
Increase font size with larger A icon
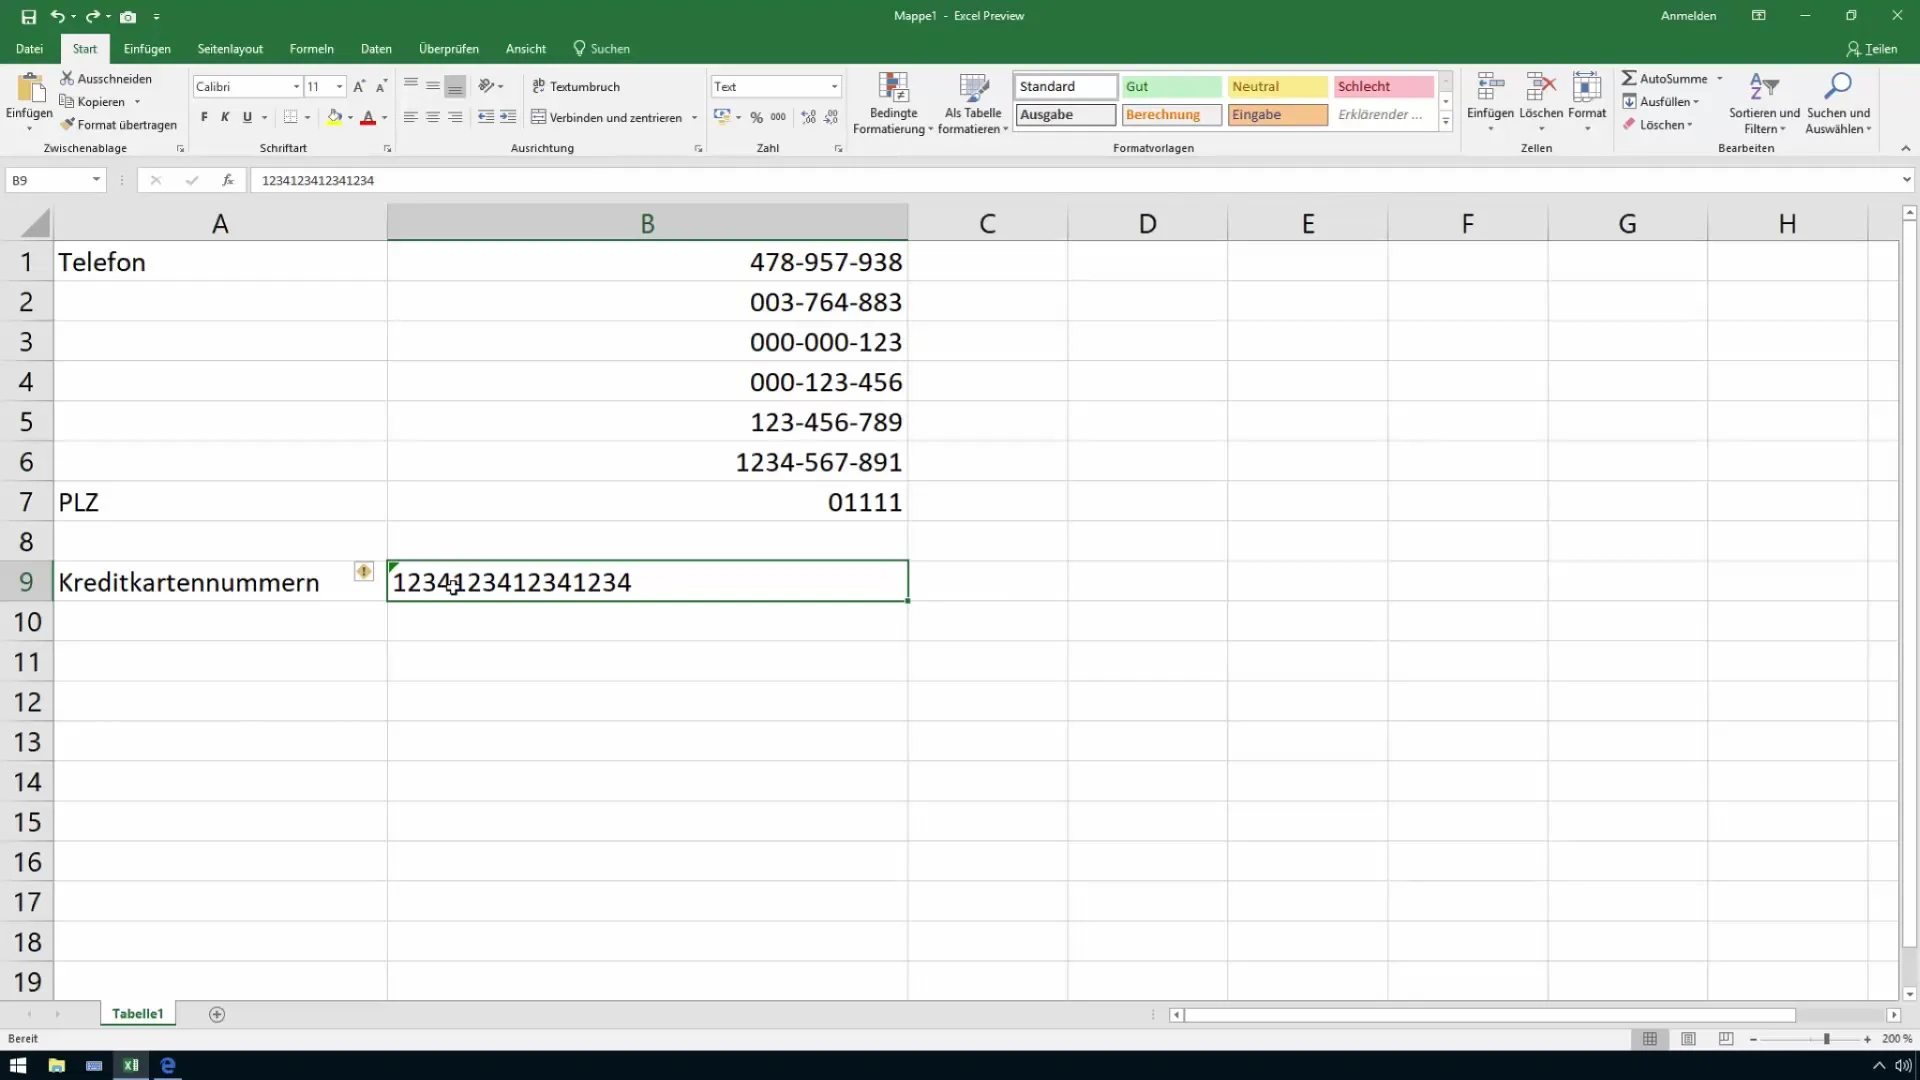click(359, 86)
